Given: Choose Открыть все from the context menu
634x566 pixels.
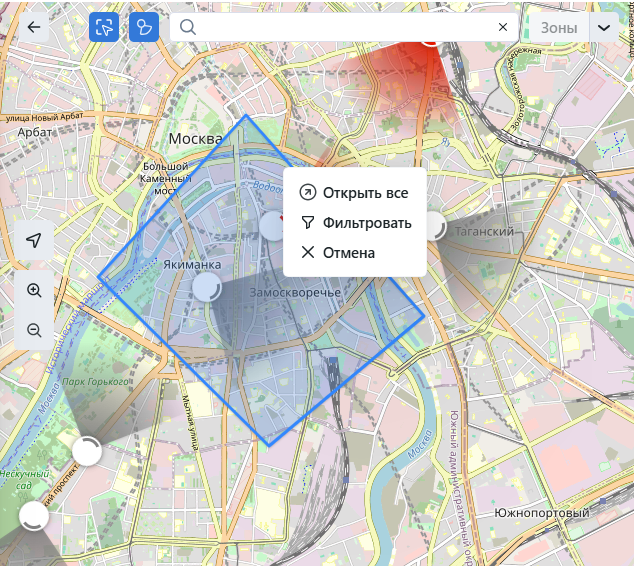Looking at the screenshot, I should tap(355, 192).
